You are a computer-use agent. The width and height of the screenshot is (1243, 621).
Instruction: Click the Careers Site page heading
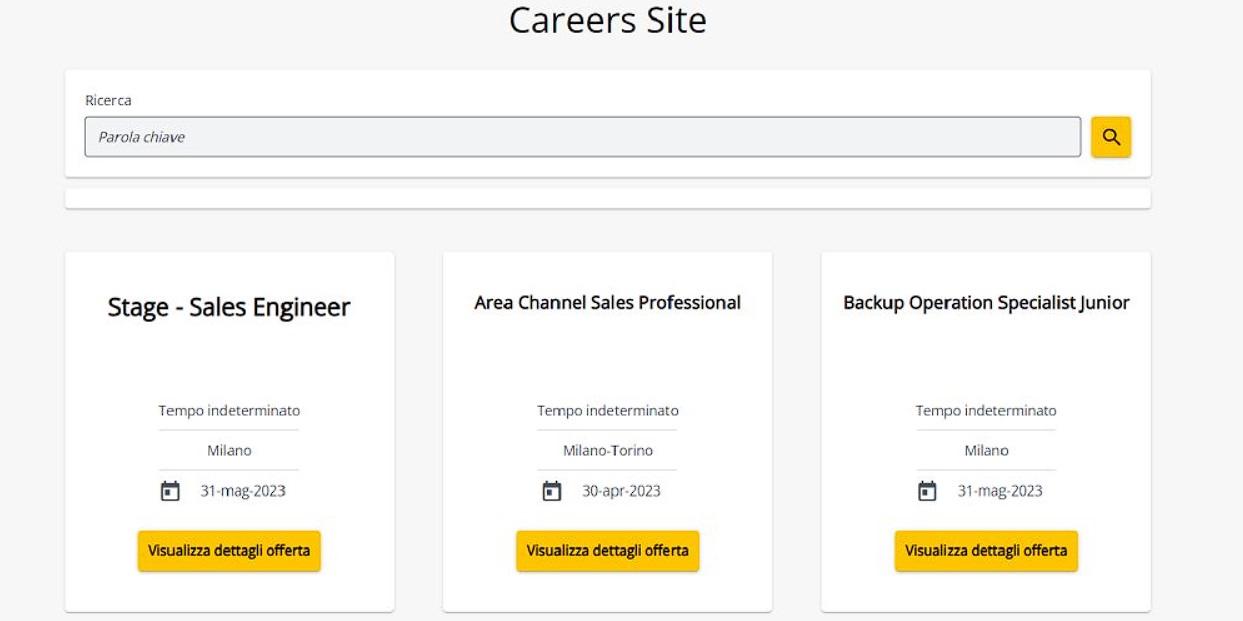click(x=607, y=20)
